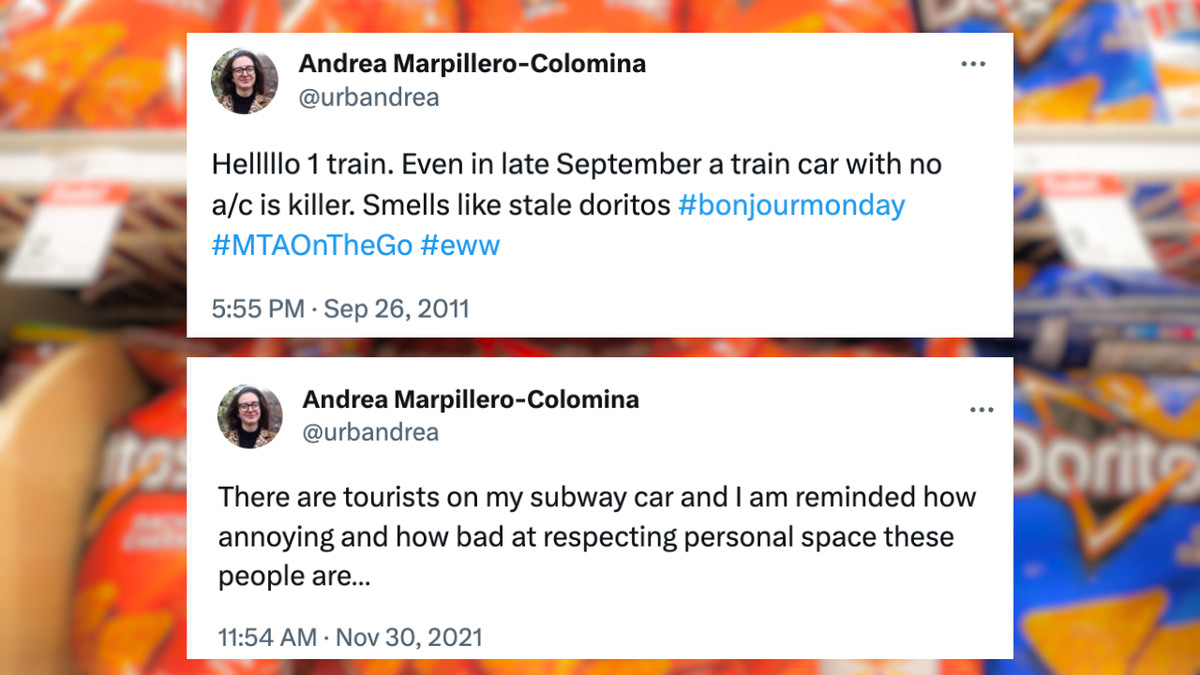Click the display name on the 2011 tweet
This screenshot has width=1200, height=675.
472,64
